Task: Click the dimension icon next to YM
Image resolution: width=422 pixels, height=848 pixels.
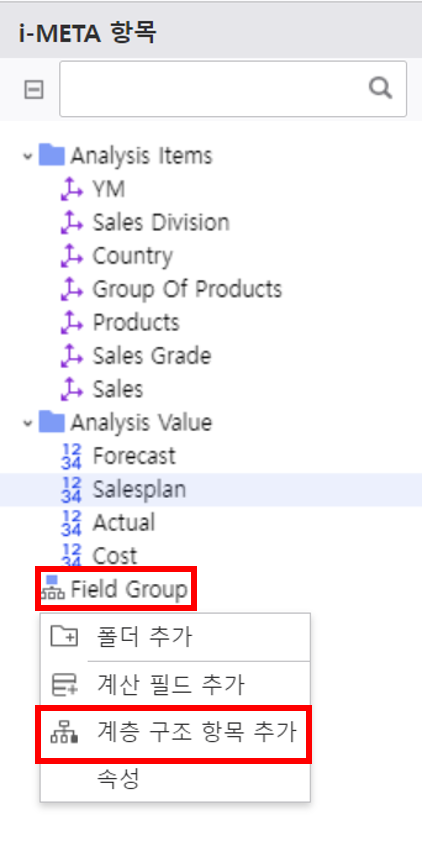Action: pyautogui.click(x=71, y=189)
